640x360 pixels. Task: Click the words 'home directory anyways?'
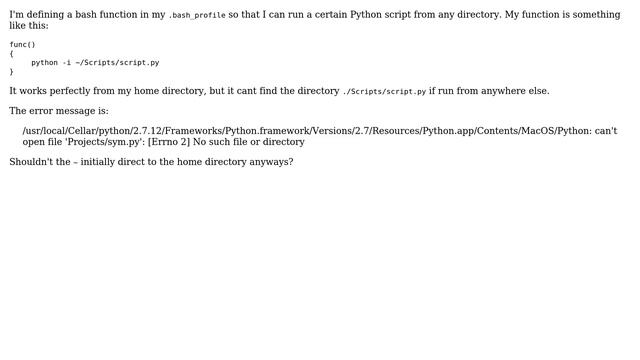[235, 162]
